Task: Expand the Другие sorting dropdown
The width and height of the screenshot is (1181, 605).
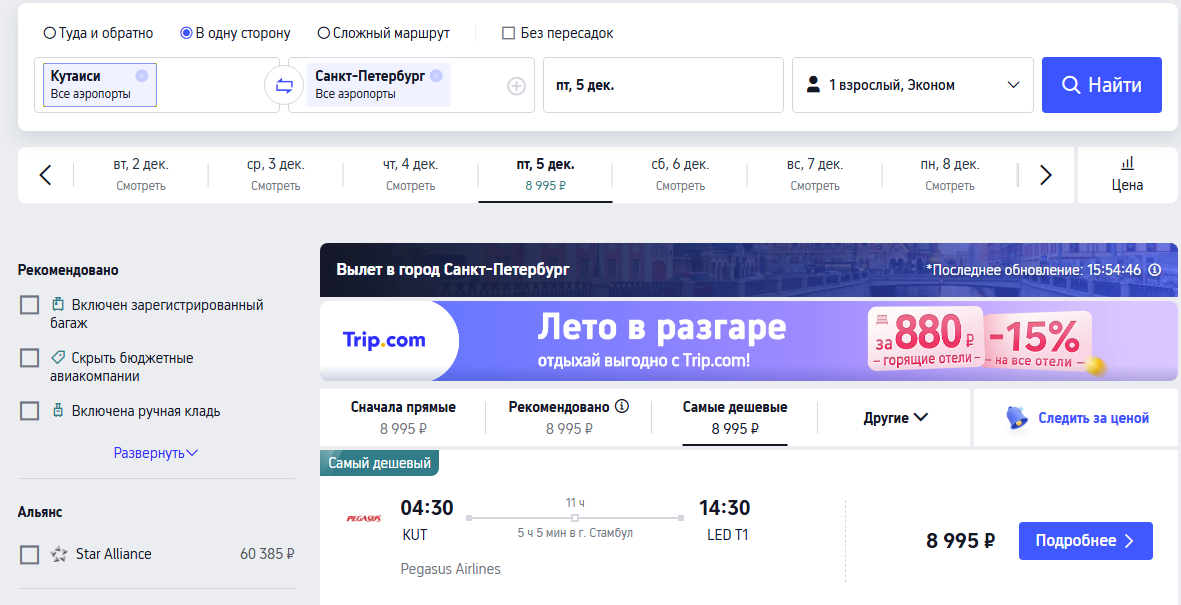Action: click(x=896, y=417)
